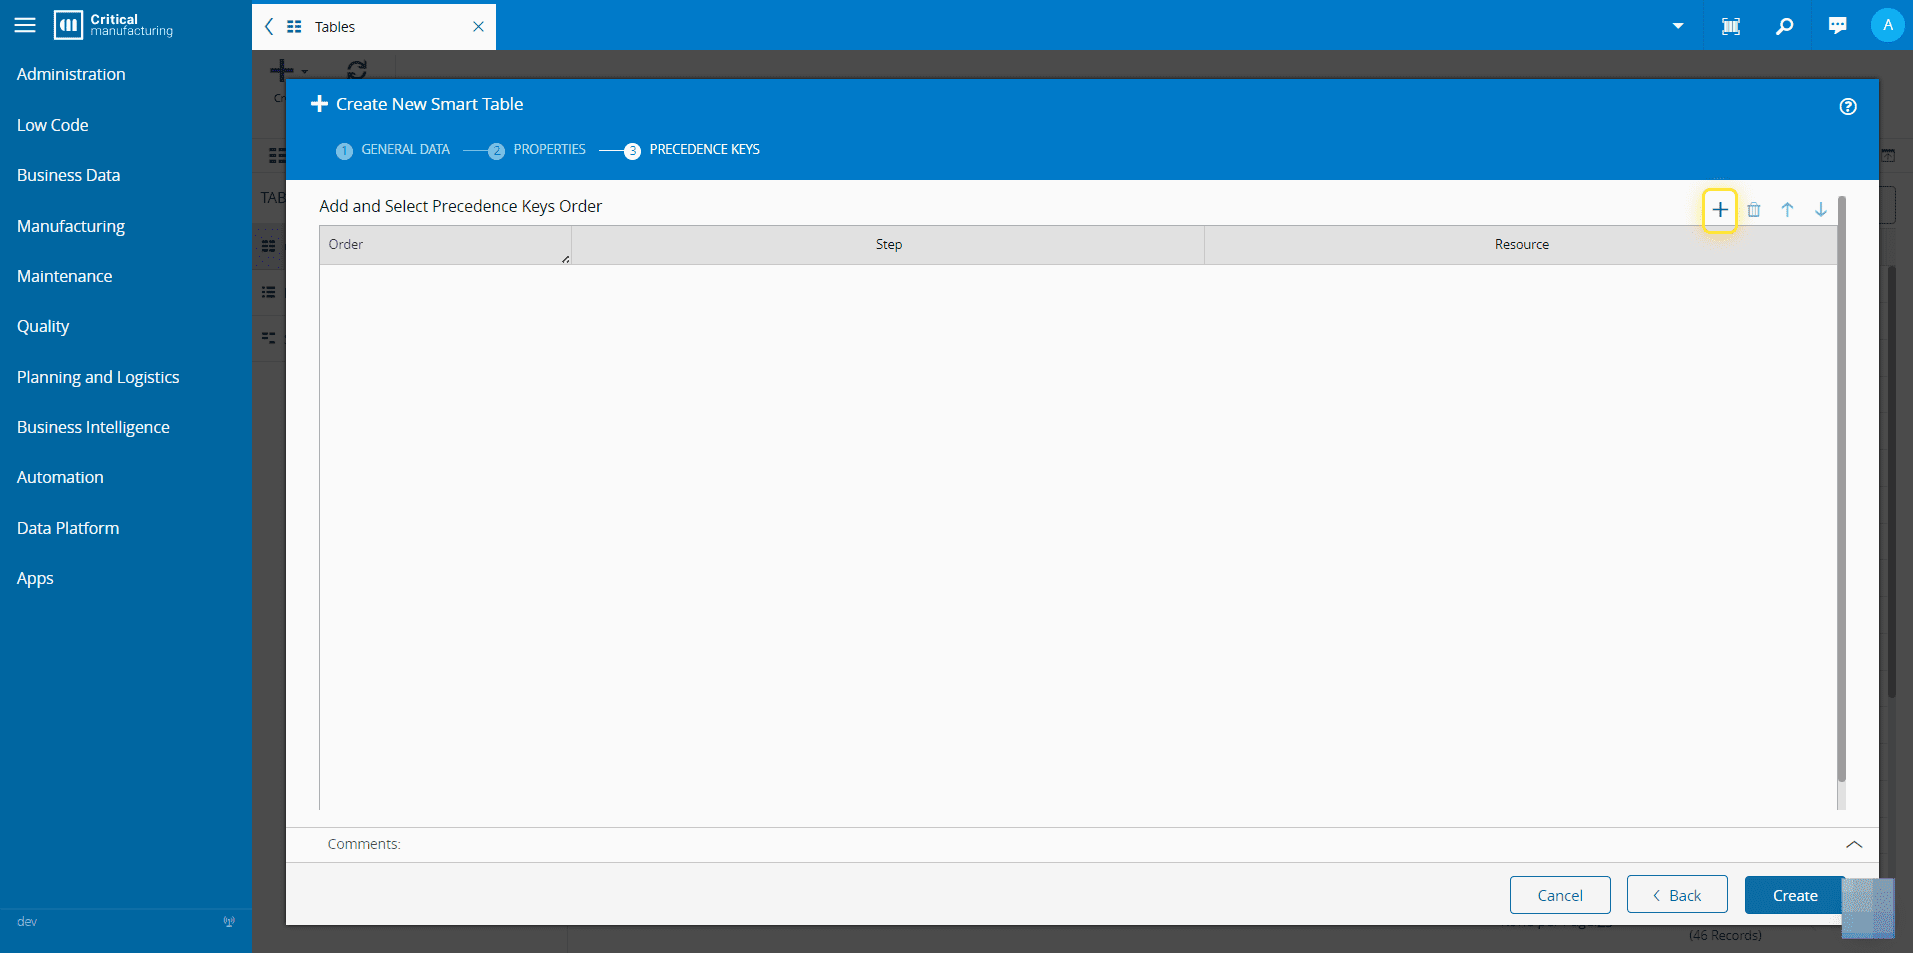Viewport: 1913px width, 953px height.
Task: Cancel the Smart Table creation
Action: tap(1560, 895)
